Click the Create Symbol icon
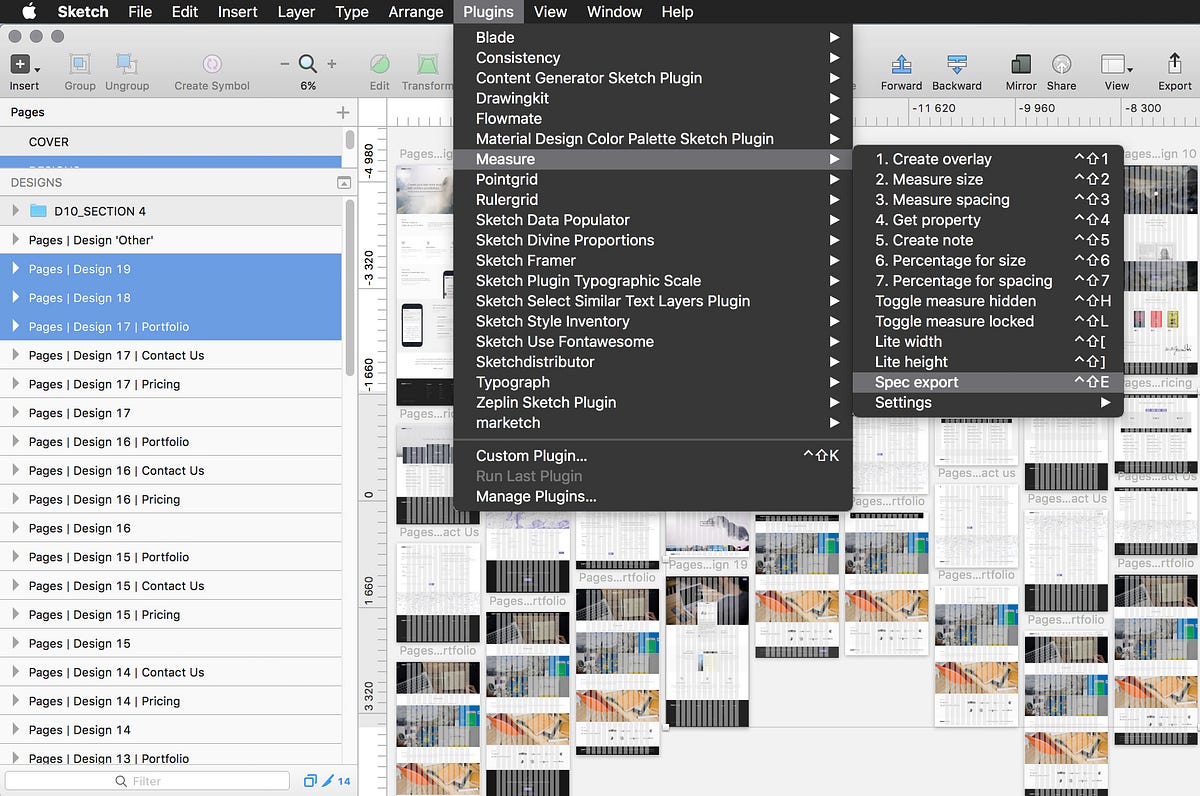The width and height of the screenshot is (1200, 796). [x=212, y=65]
